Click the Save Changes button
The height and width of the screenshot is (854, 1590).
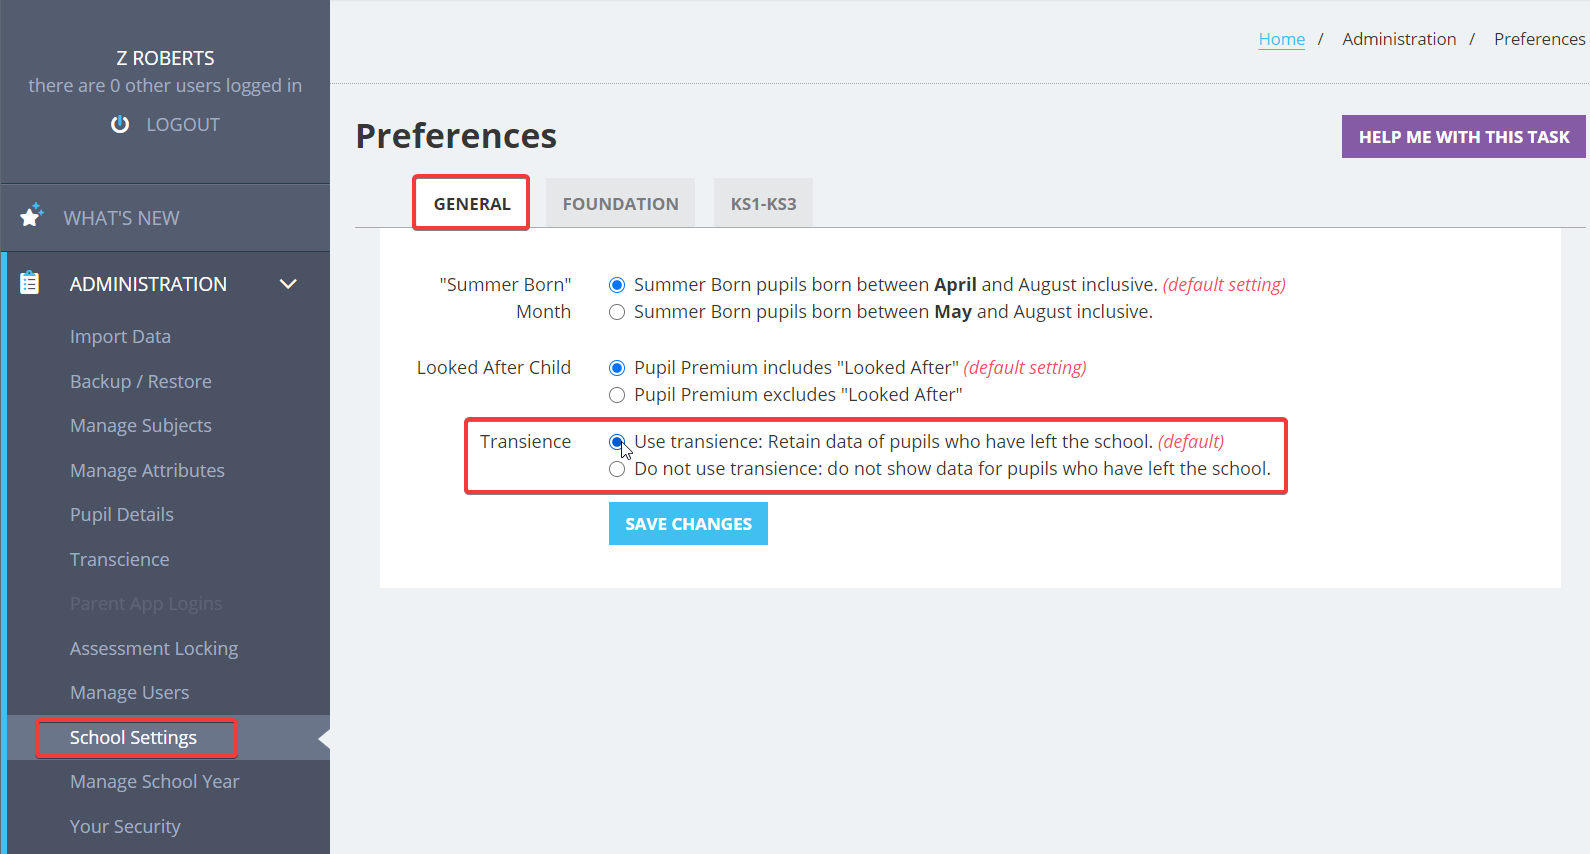point(688,523)
